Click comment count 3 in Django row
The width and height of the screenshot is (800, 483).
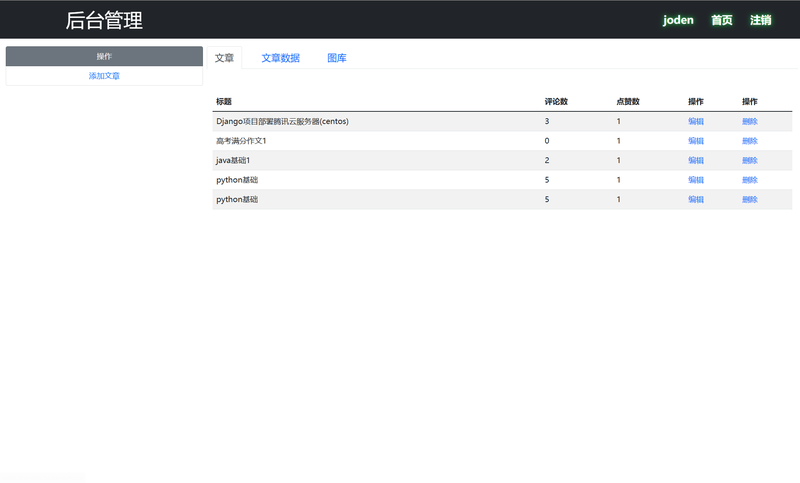(x=547, y=121)
